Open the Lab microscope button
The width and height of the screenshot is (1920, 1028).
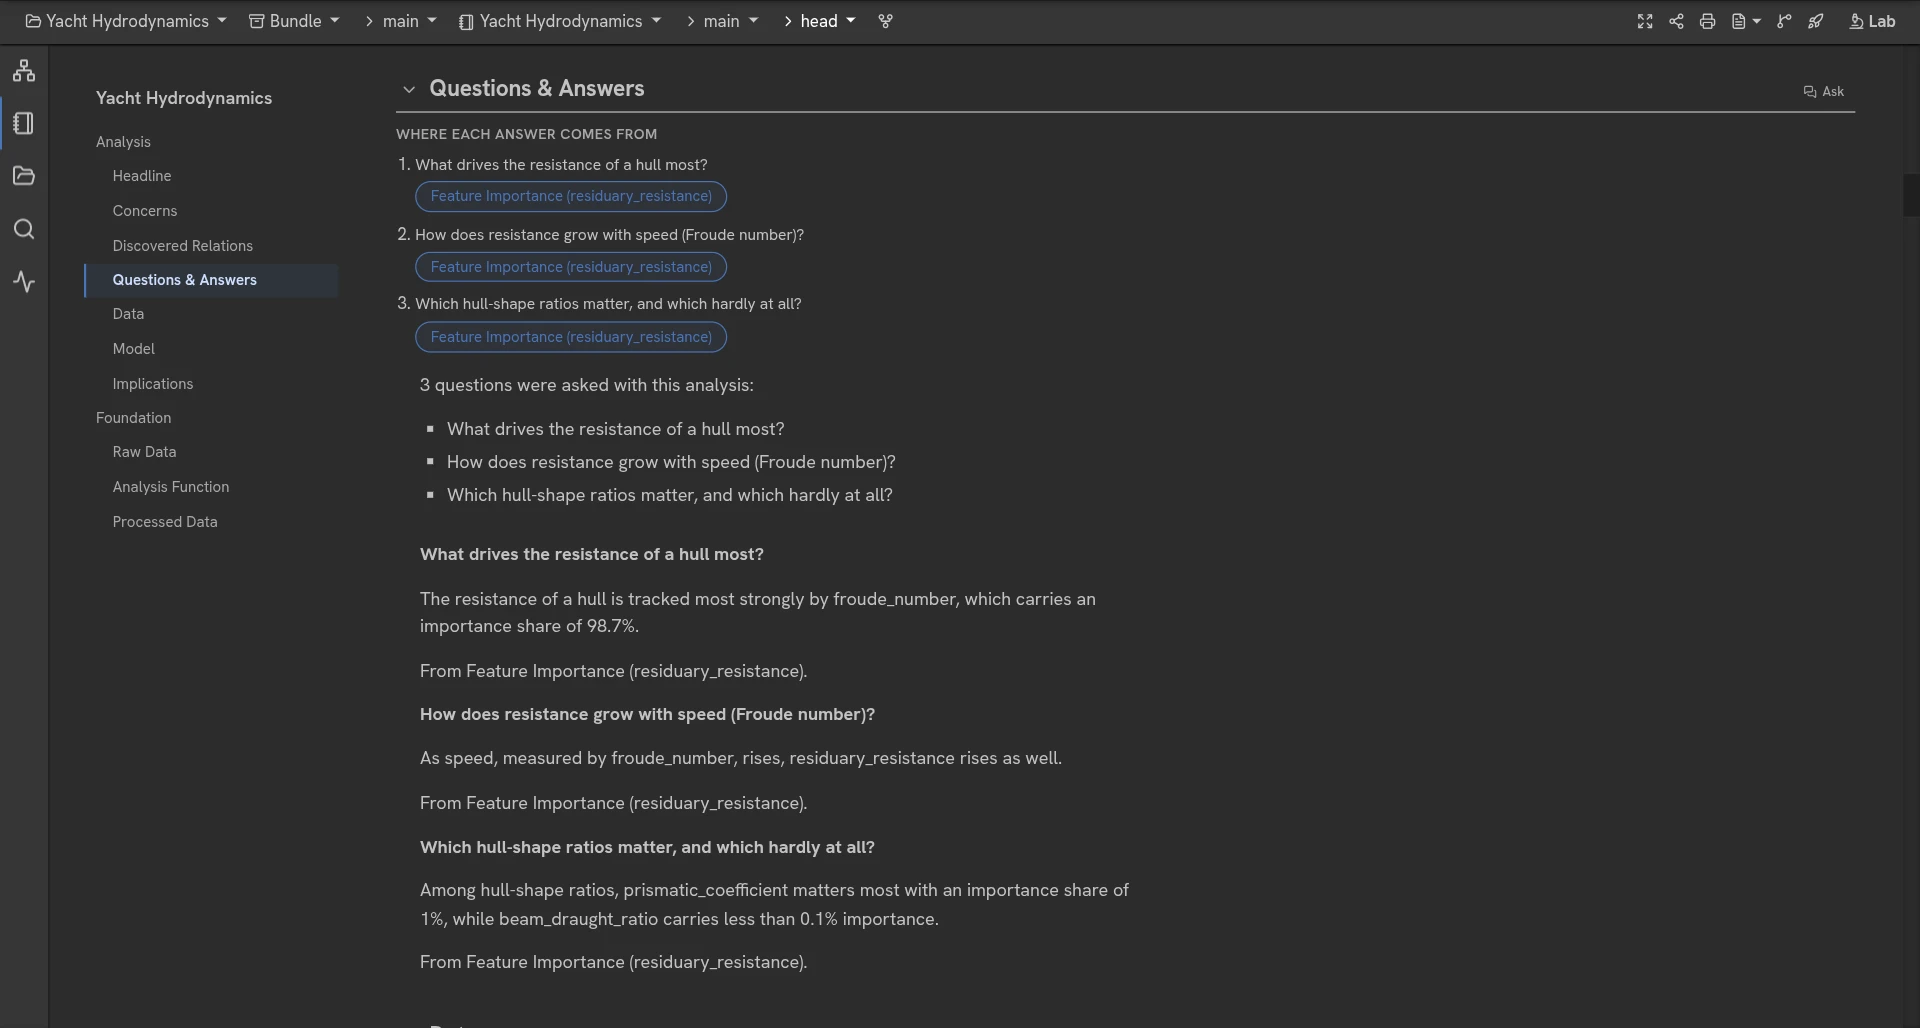pos(1872,21)
